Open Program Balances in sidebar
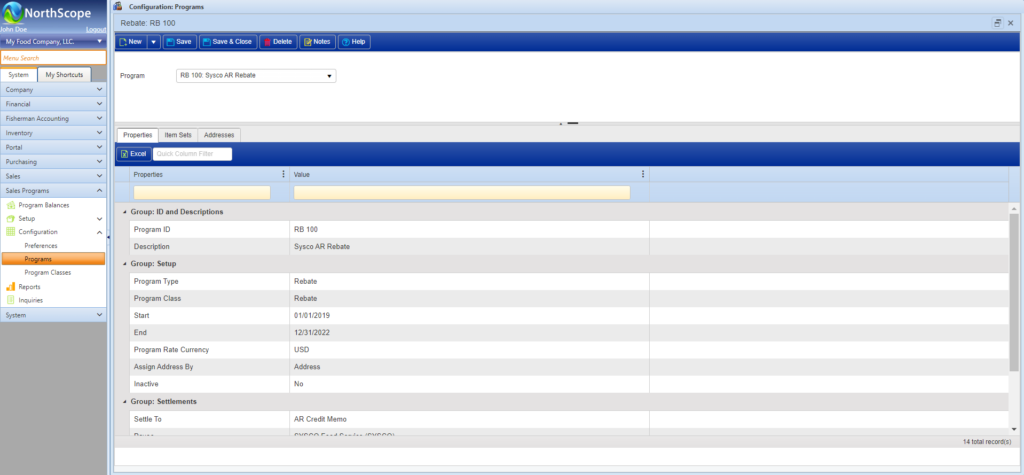 click(x=43, y=205)
